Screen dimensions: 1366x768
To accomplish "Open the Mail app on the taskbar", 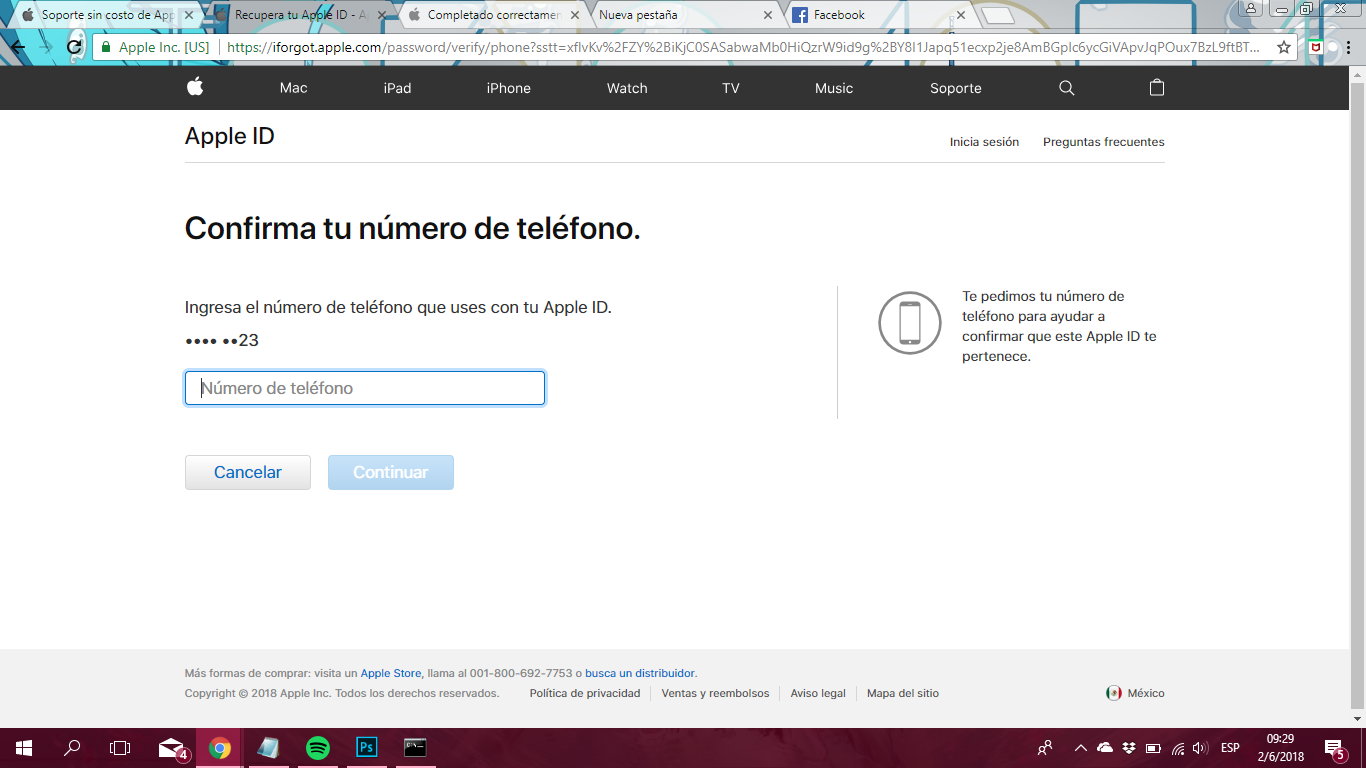I will pyautogui.click(x=172, y=748).
